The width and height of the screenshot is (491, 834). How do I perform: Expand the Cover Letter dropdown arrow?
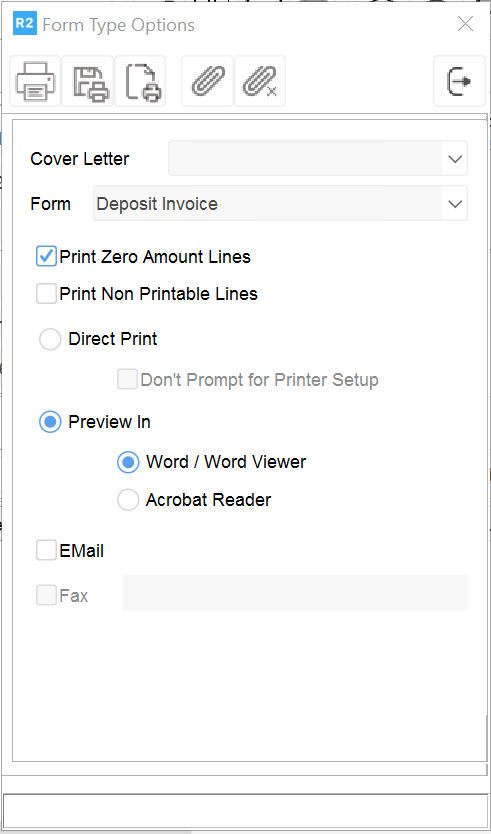pos(455,159)
